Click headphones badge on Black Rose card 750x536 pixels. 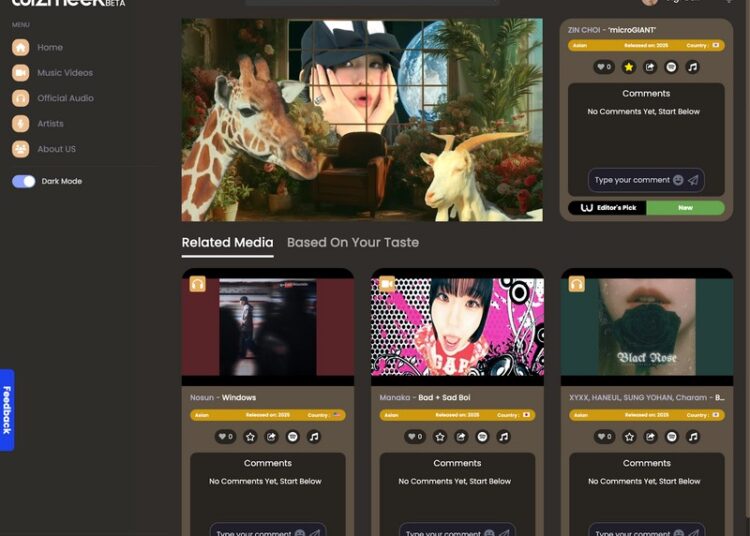(577, 284)
